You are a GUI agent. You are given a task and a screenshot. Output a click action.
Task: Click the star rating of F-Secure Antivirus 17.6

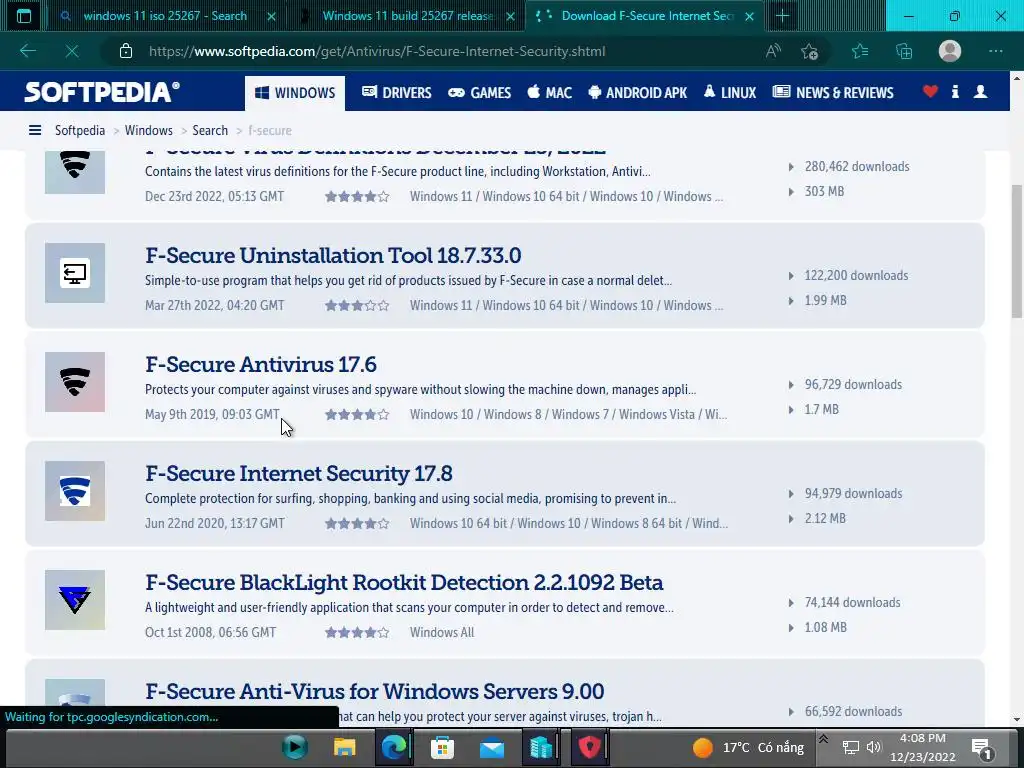pyautogui.click(x=357, y=415)
